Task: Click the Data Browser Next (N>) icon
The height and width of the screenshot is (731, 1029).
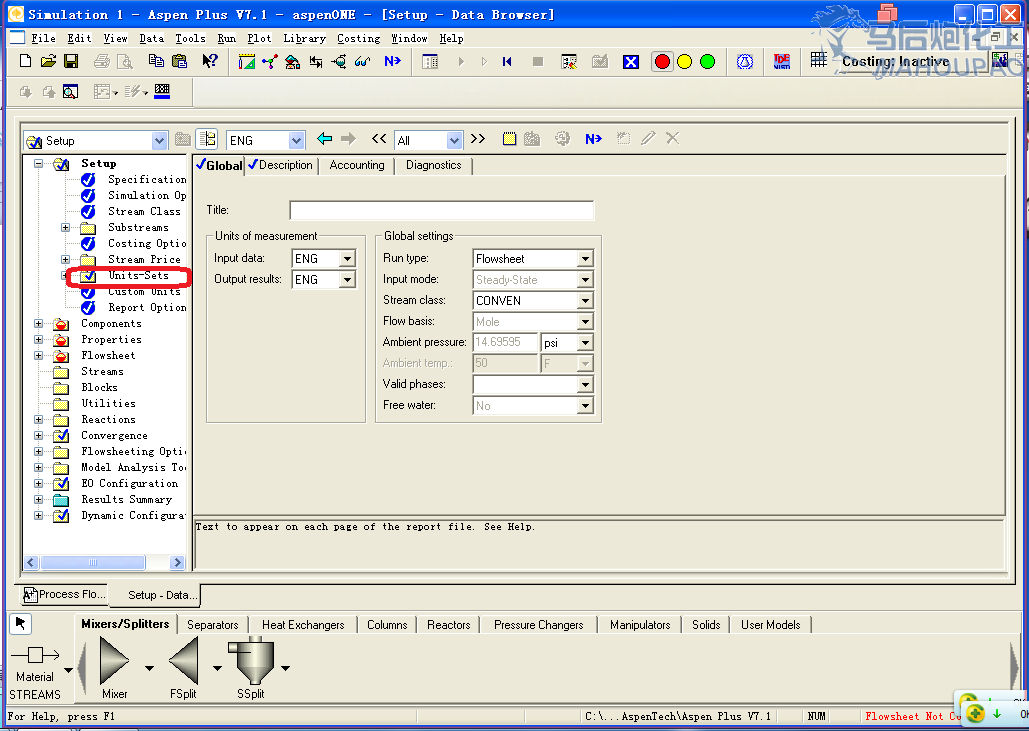Action: (593, 138)
